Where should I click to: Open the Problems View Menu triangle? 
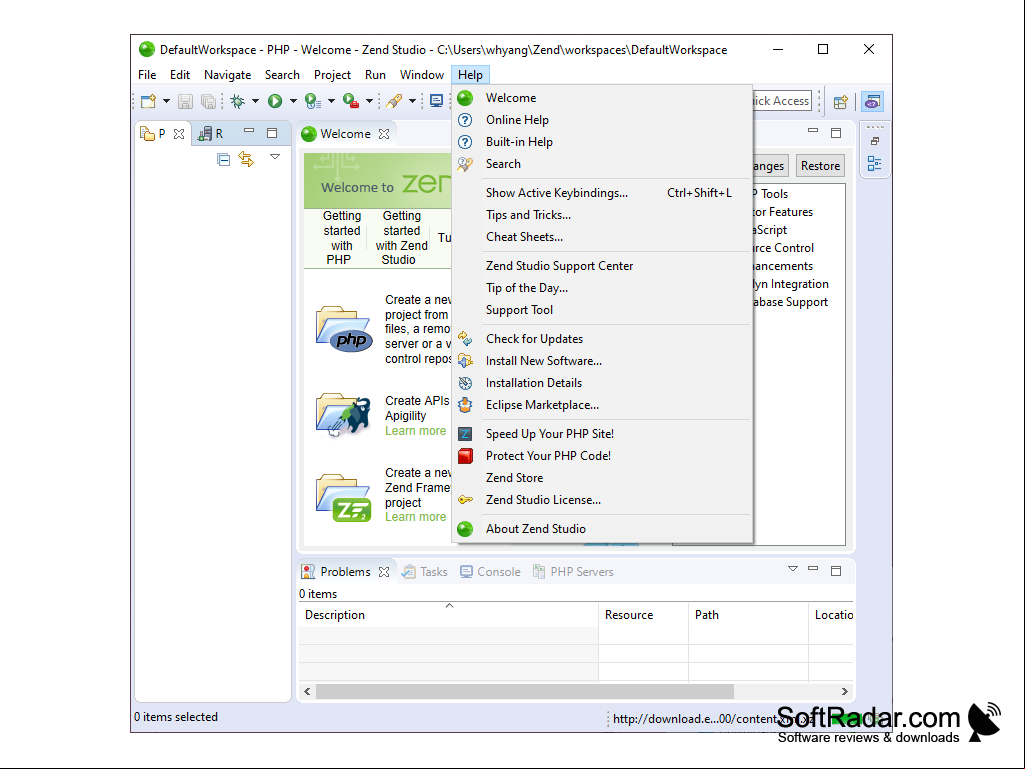point(793,569)
